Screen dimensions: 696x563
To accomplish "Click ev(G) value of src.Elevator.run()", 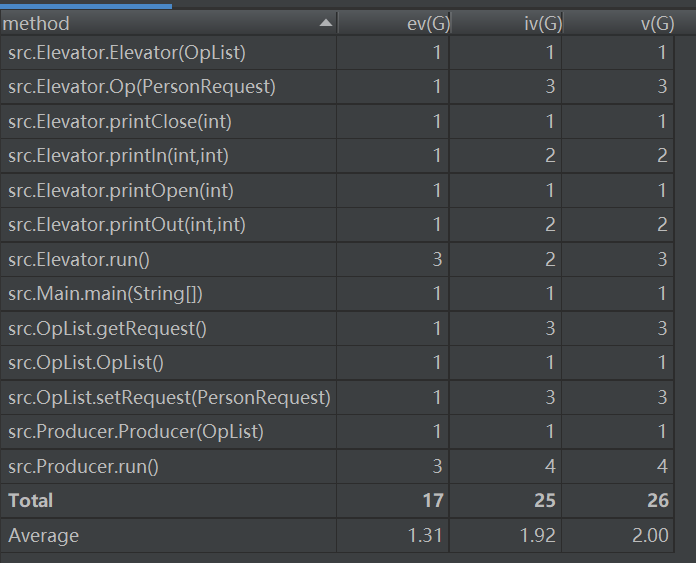I will [x=437, y=259].
